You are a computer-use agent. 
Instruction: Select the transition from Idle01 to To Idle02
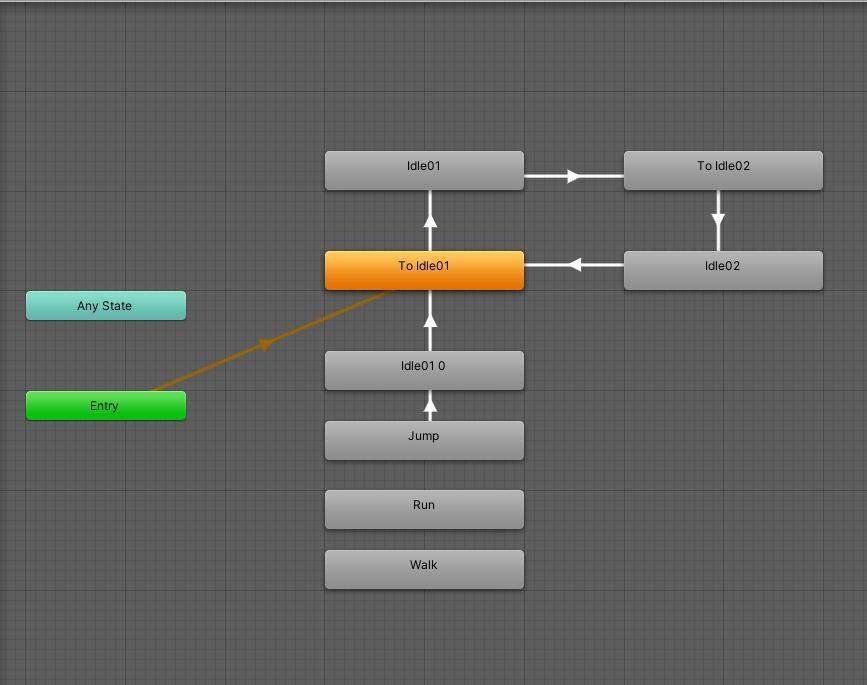coord(573,175)
